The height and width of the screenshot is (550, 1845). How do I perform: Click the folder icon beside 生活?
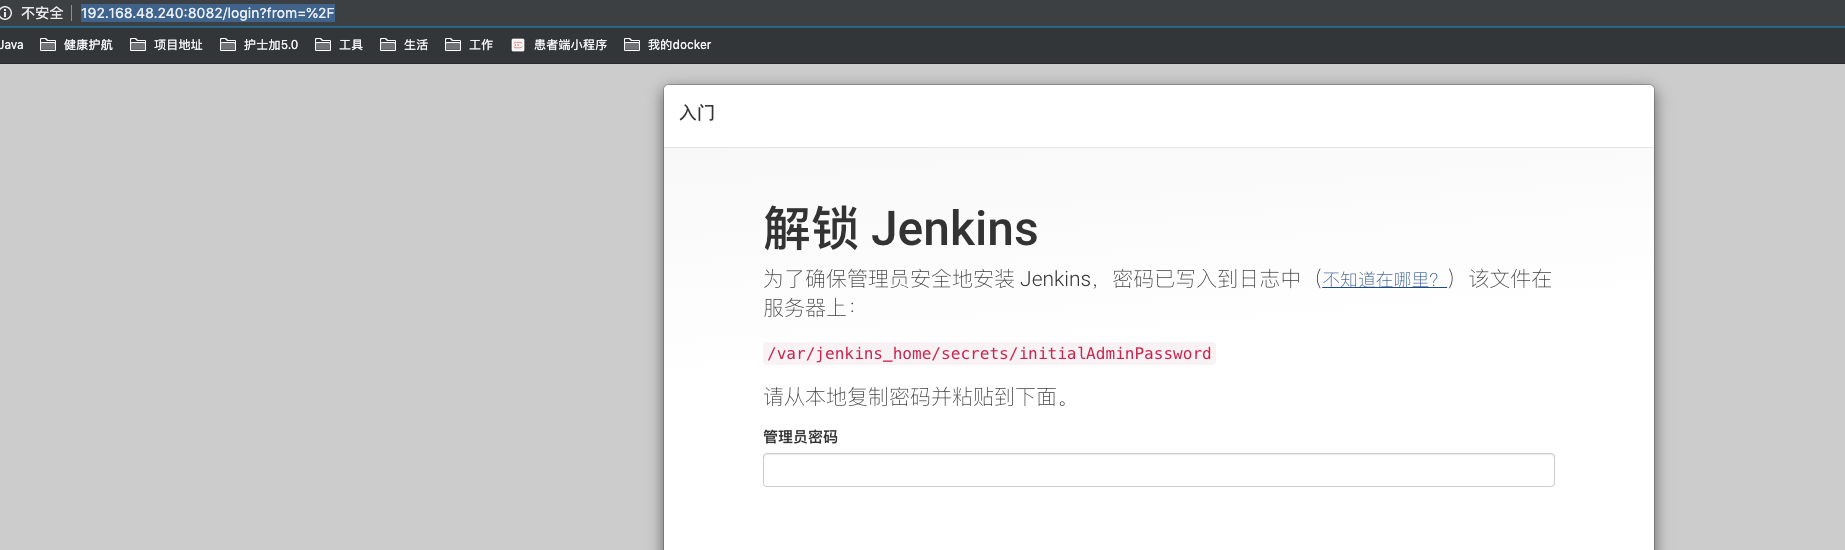pyautogui.click(x=388, y=45)
